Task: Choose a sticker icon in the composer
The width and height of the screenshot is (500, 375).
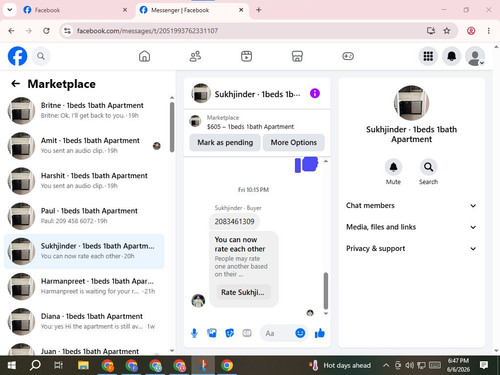Action: [x=229, y=333]
